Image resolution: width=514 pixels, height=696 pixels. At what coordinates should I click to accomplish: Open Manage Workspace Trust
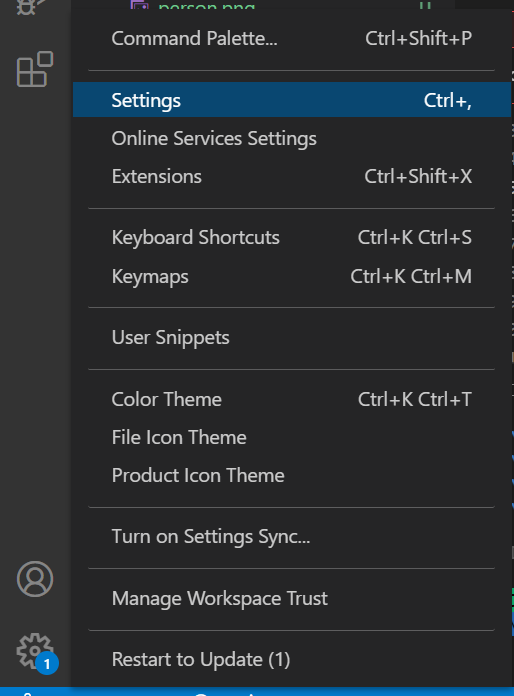[292, 598]
